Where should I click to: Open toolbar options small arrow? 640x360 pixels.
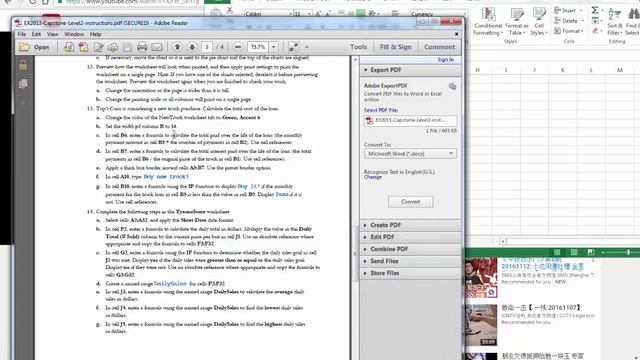(x=307, y=47)
